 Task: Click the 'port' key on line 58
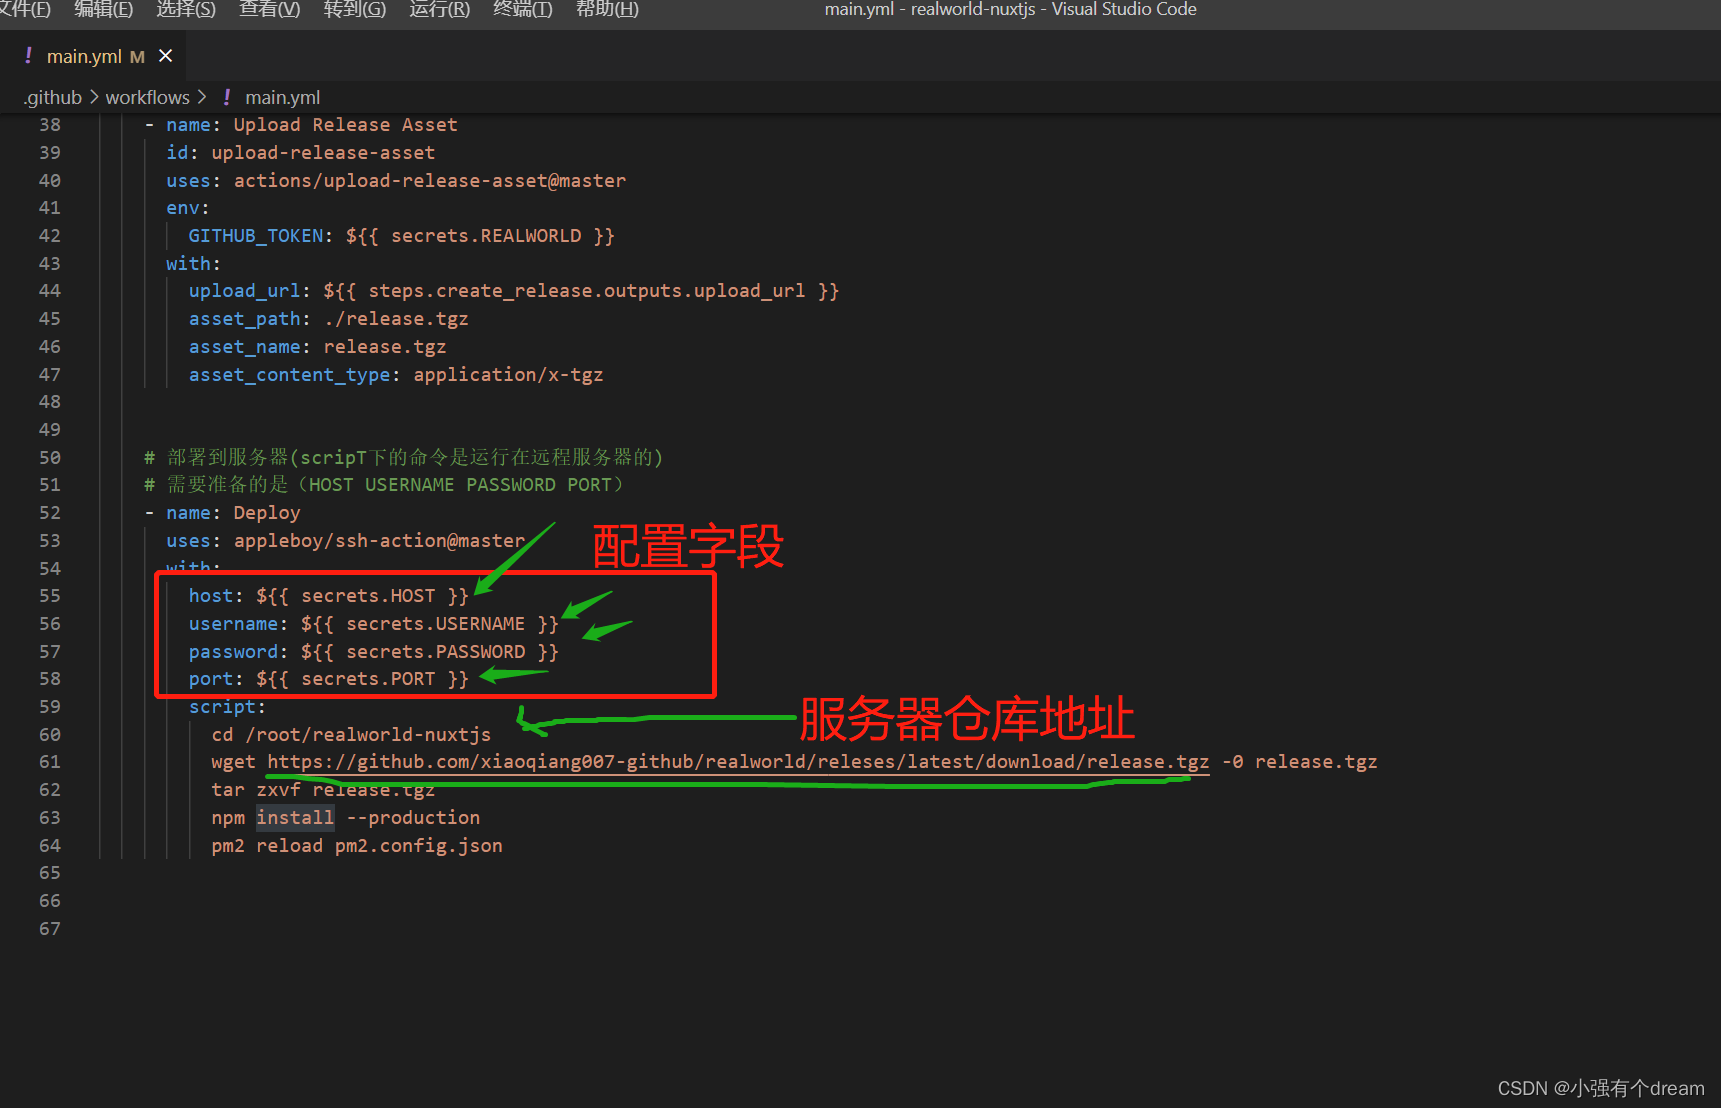[x=210, y=679]
